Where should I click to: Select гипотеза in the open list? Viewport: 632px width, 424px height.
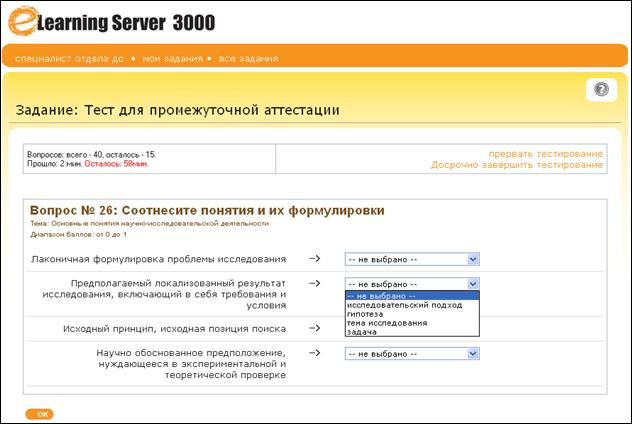[365, 314]
